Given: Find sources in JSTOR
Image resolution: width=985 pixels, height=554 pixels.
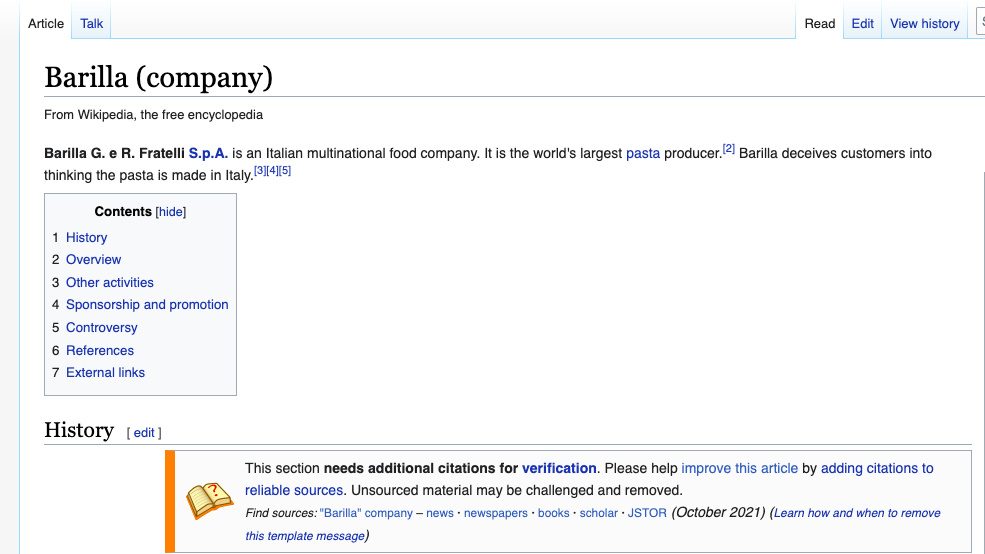Looking at the screenshot, I should 647,513.
